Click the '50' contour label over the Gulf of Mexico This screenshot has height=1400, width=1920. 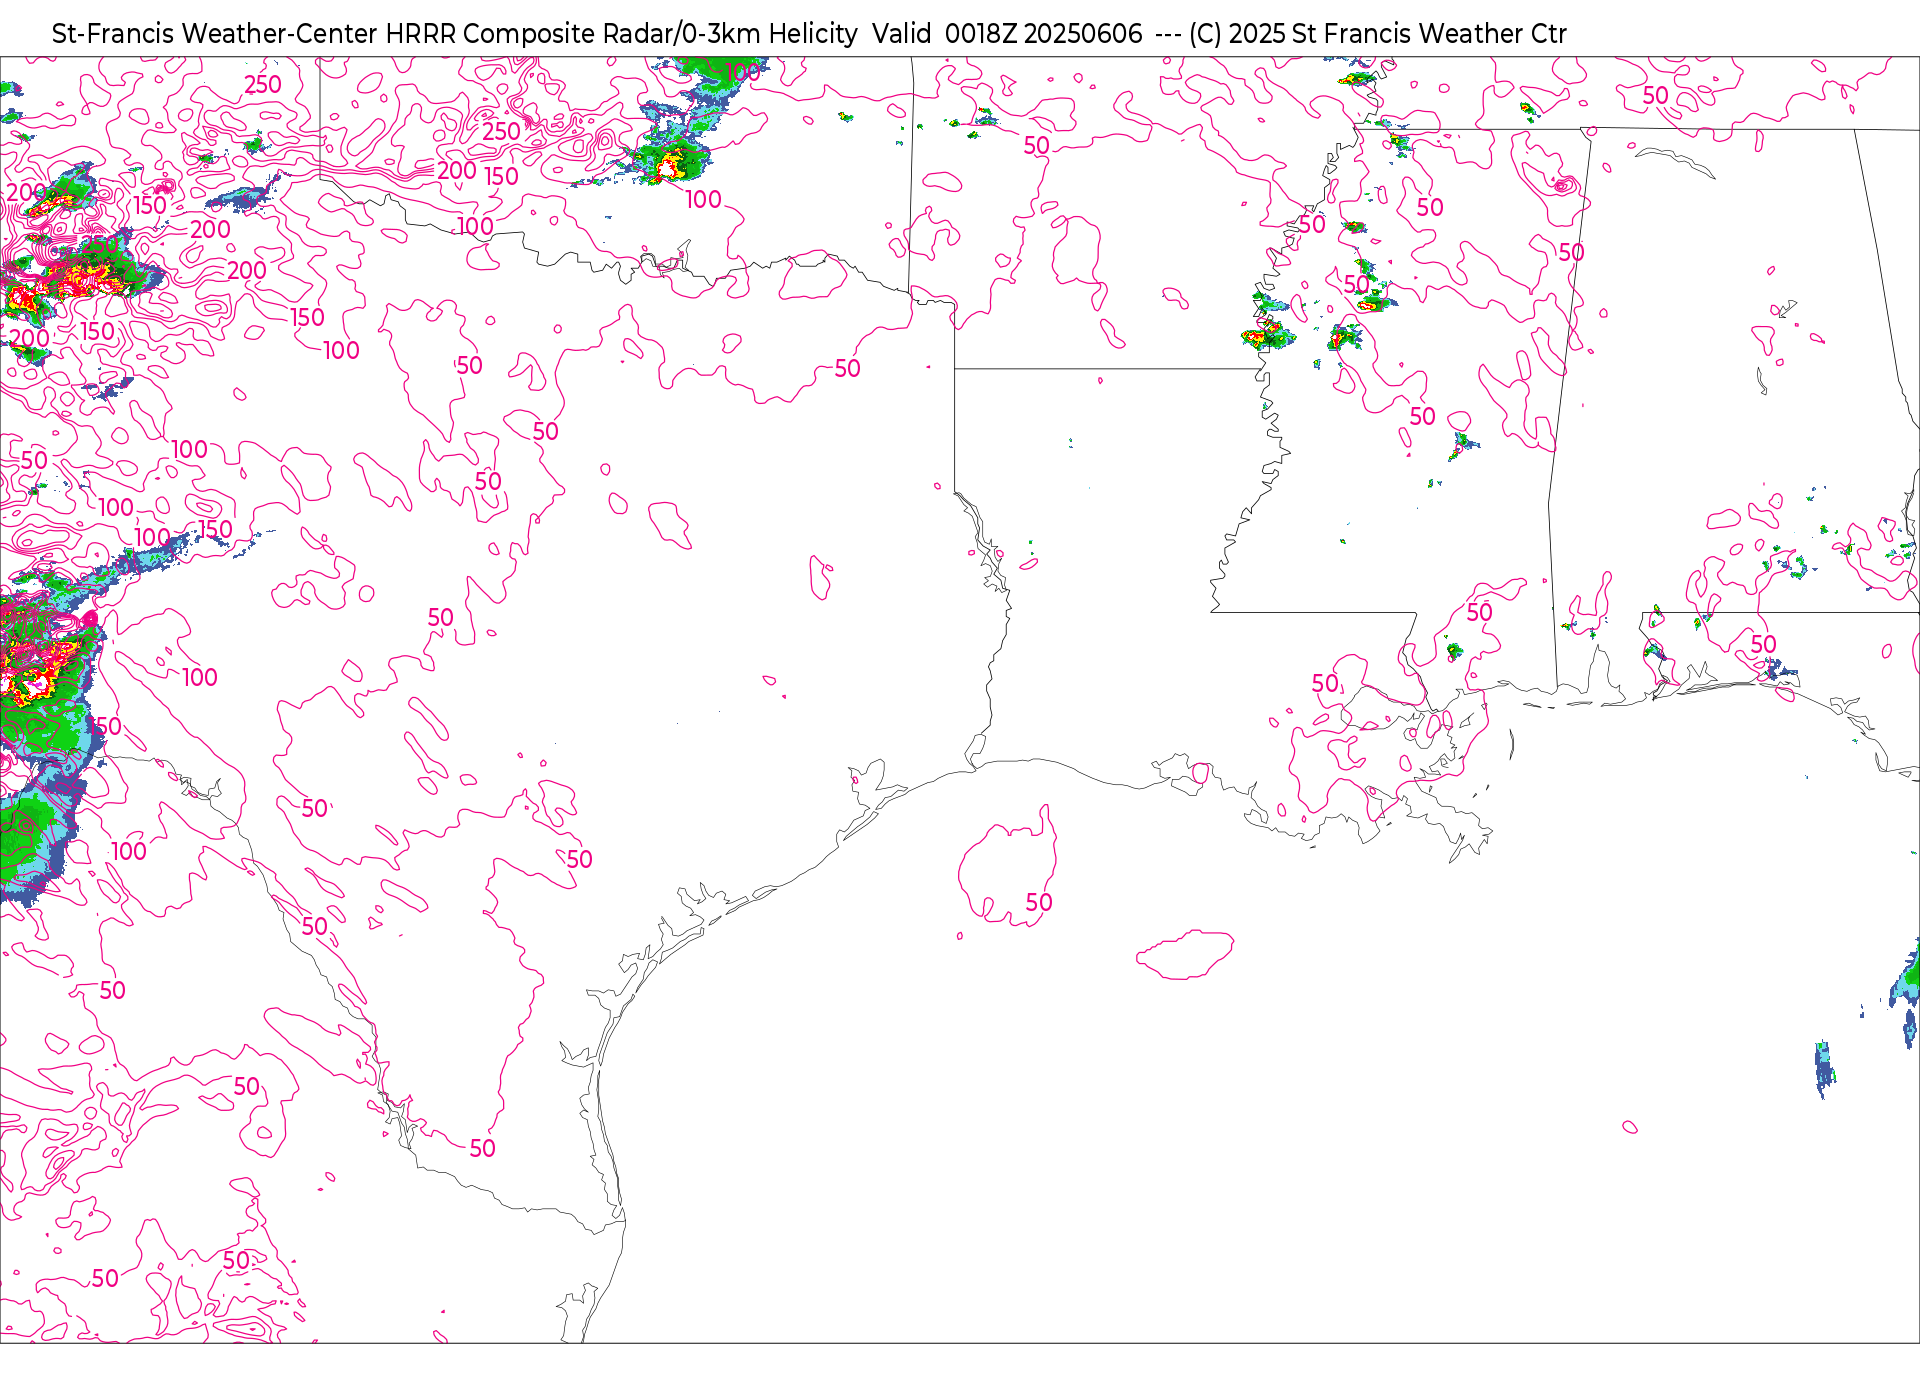point(1039,903)
